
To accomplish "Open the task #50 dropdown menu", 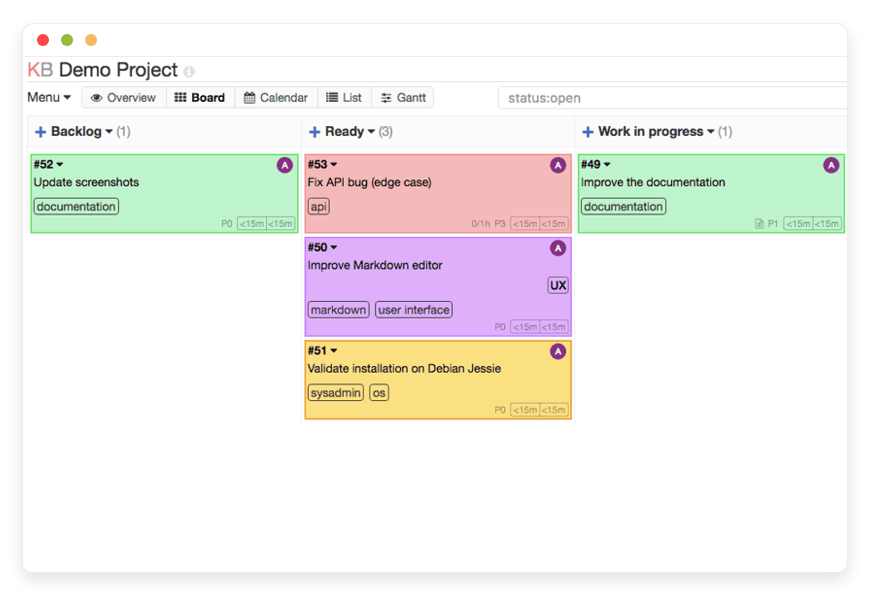I will click(x=322, y=248).
